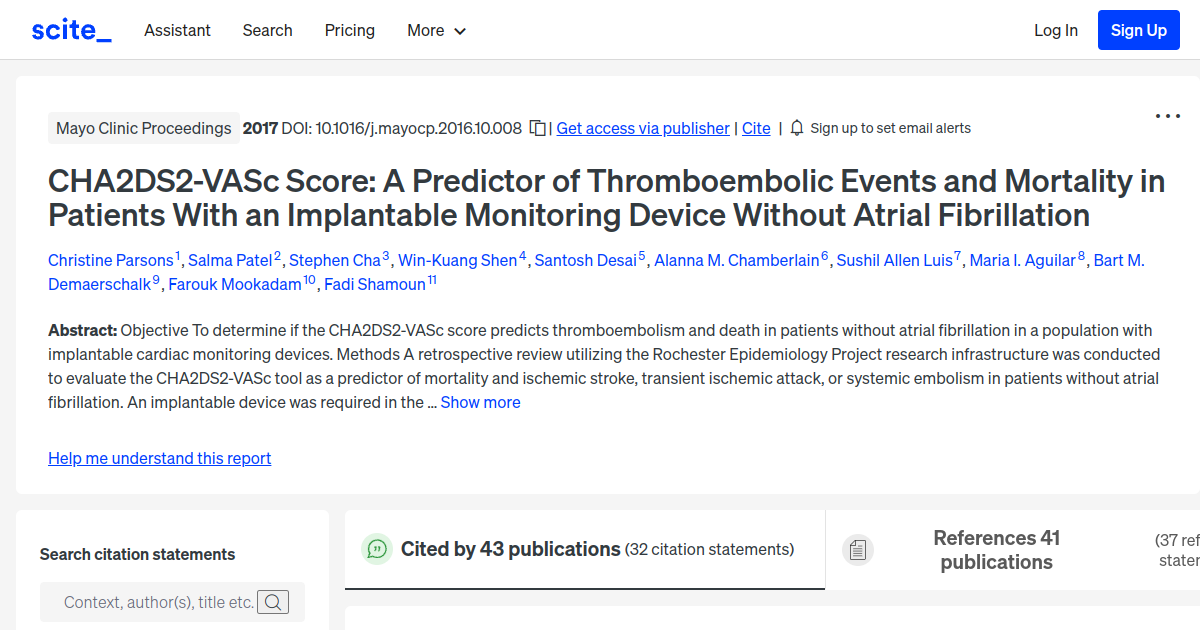Click the bell icon to set email alerts

point(795,128)
